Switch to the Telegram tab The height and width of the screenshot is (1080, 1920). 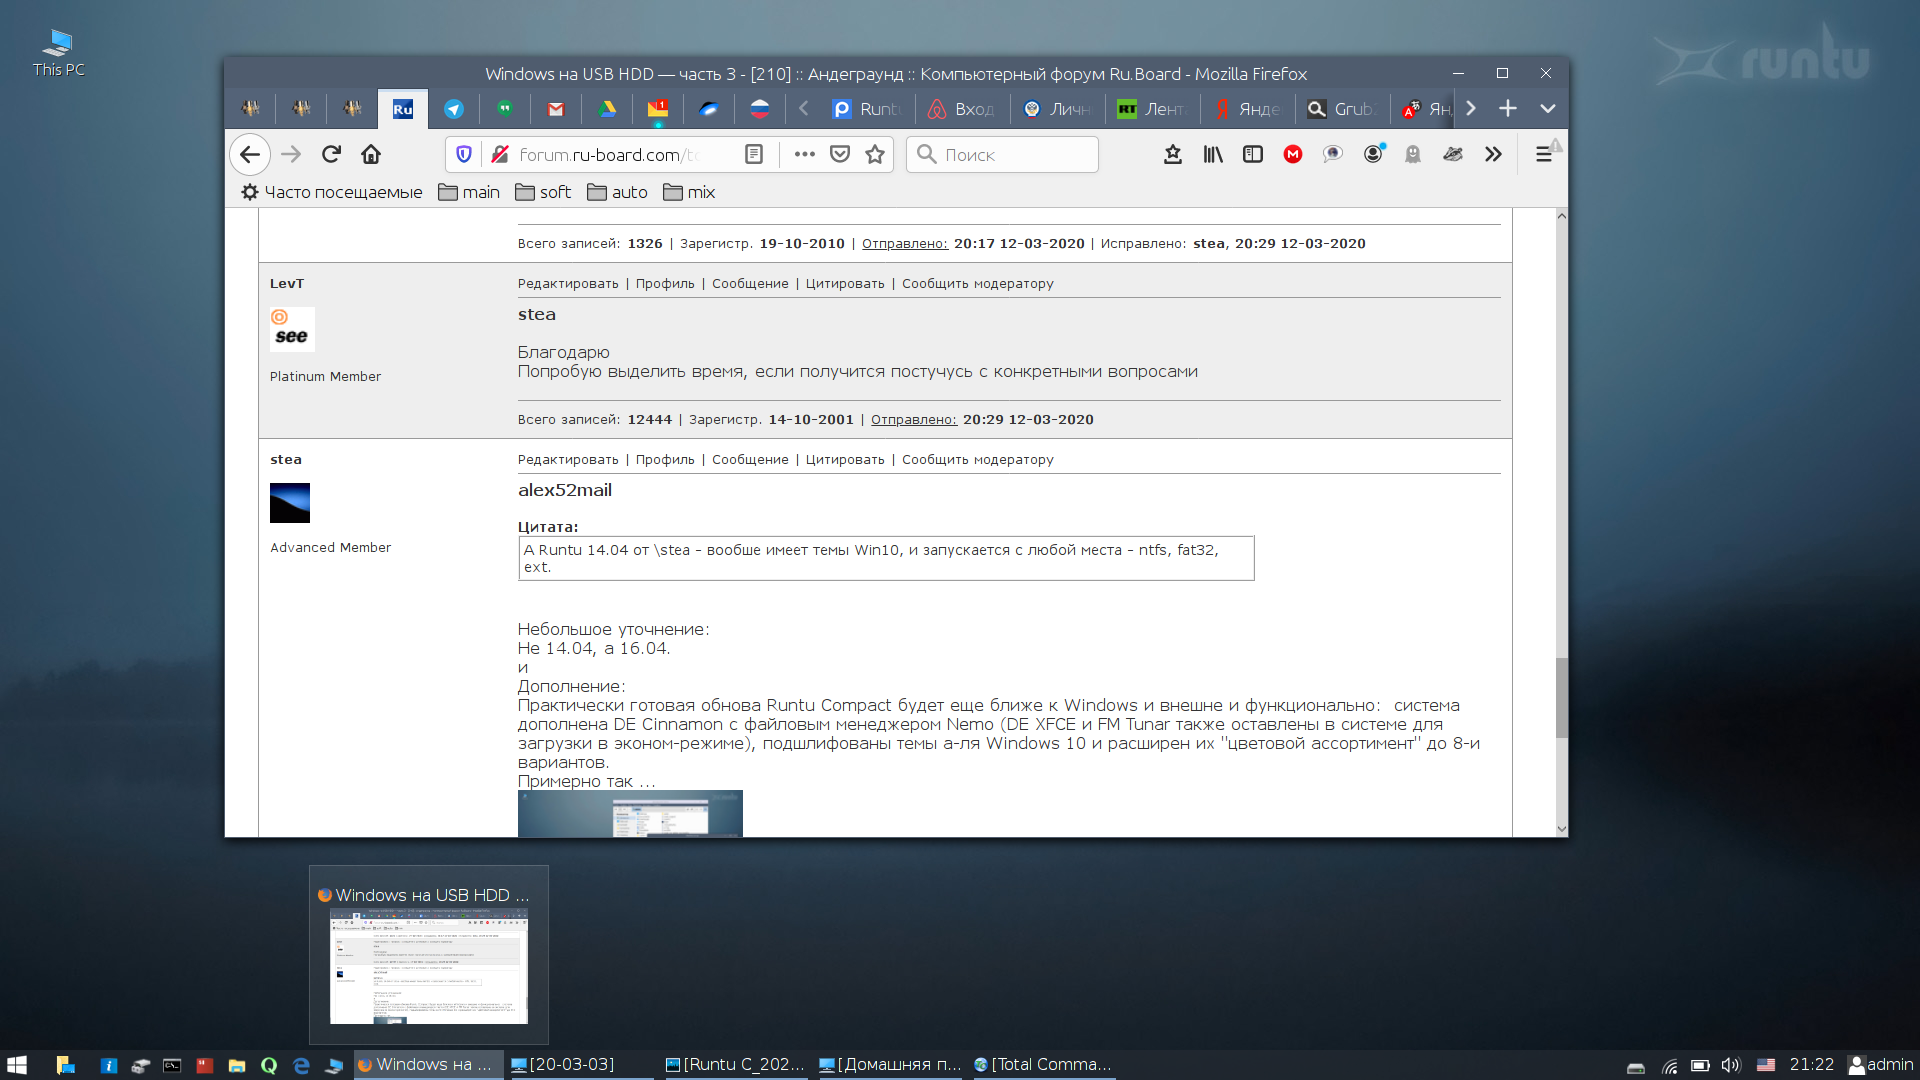click(x=454, y=109)
